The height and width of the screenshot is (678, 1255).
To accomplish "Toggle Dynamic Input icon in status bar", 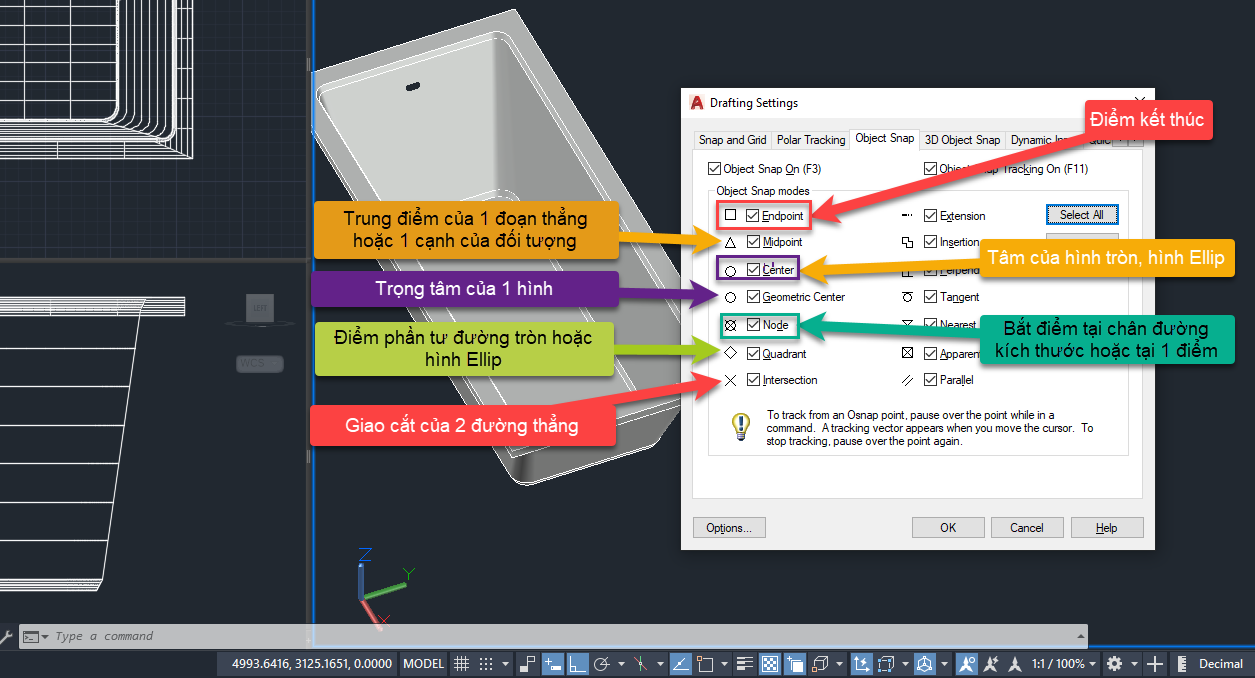I will 553,663.
